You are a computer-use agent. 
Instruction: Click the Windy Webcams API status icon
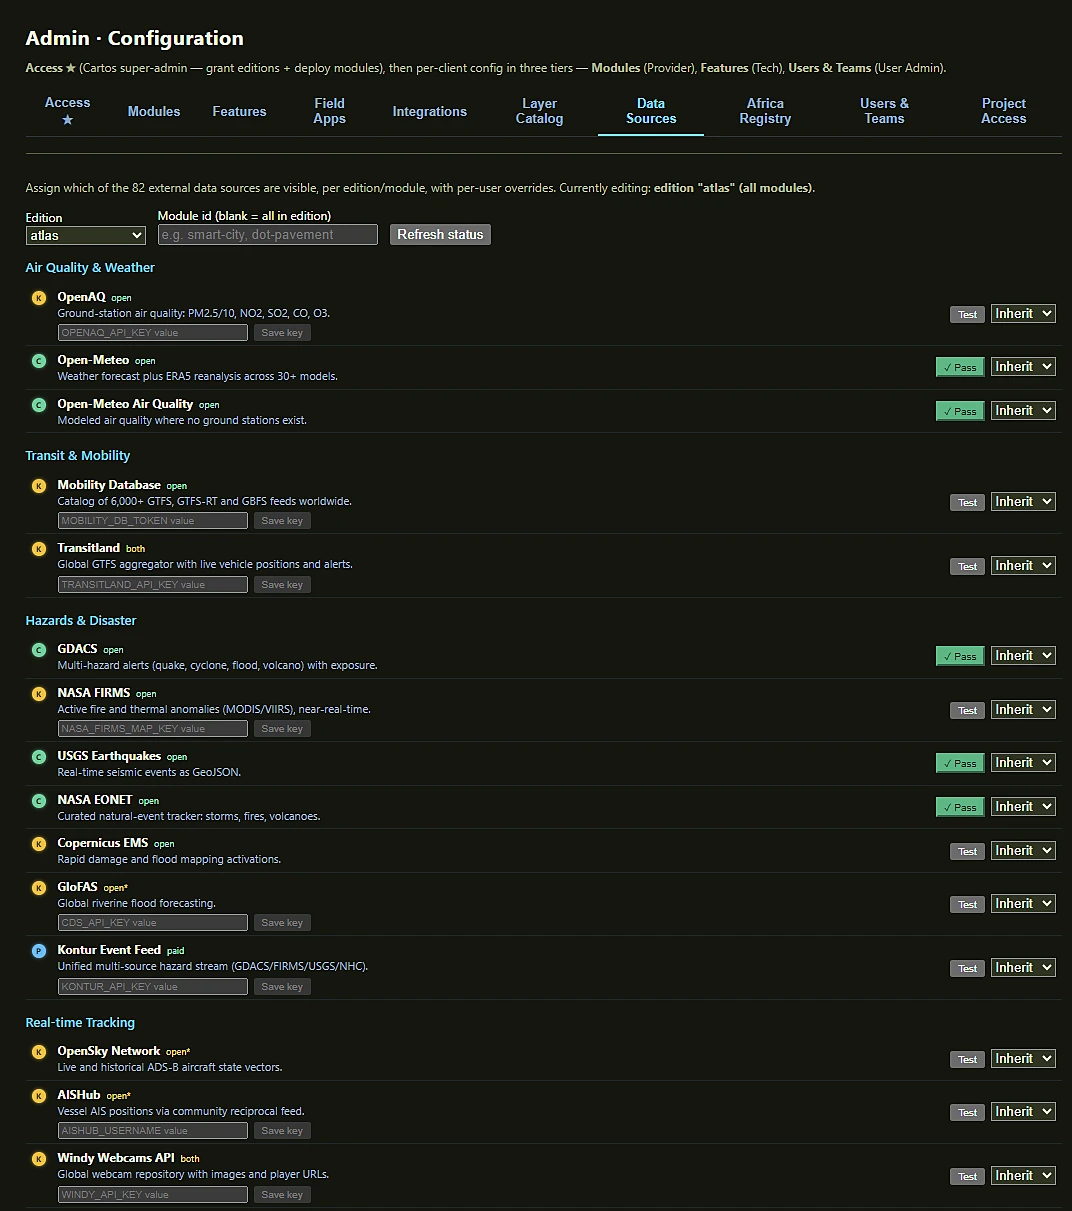(39, 1159)
